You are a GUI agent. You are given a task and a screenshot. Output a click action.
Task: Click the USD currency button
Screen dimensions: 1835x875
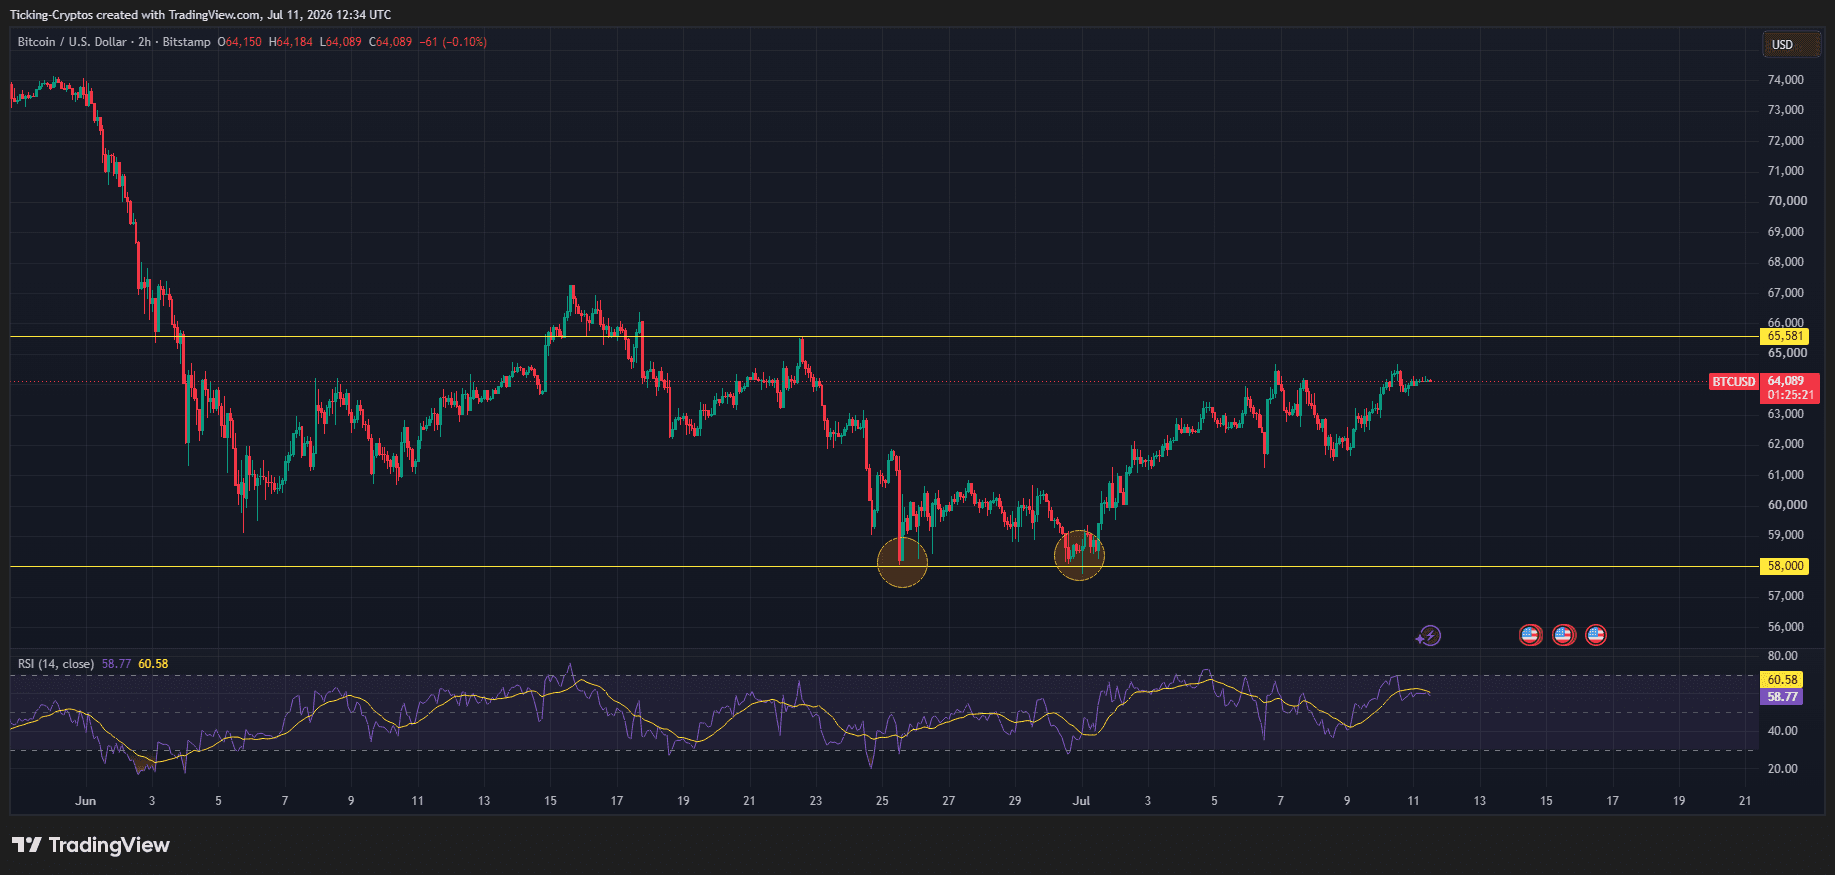[x=1791, y=44]
